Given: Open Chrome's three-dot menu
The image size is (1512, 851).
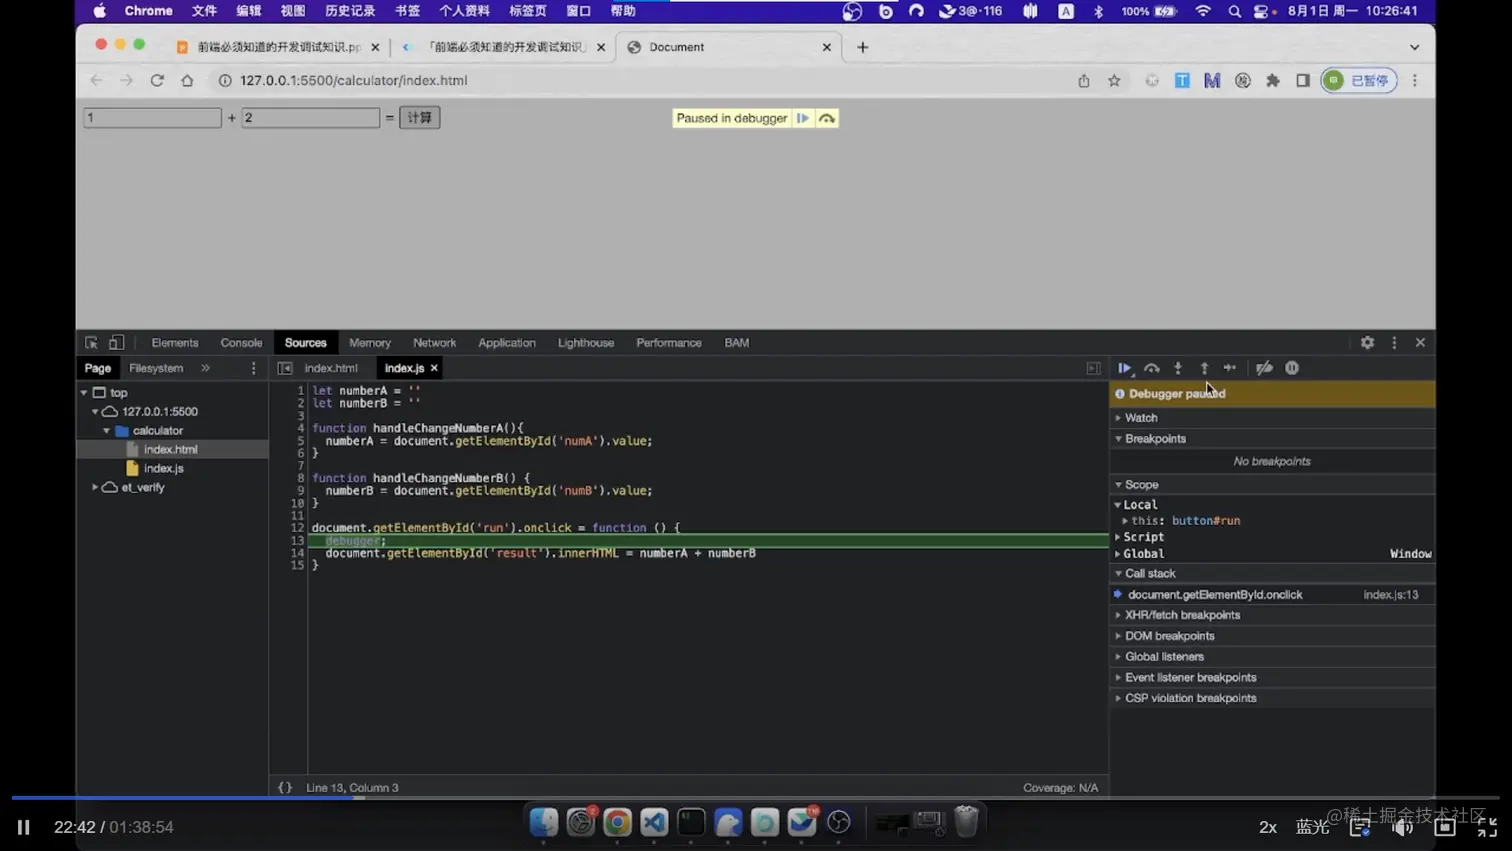Looking at the screenshot, I should [1415, 80].
